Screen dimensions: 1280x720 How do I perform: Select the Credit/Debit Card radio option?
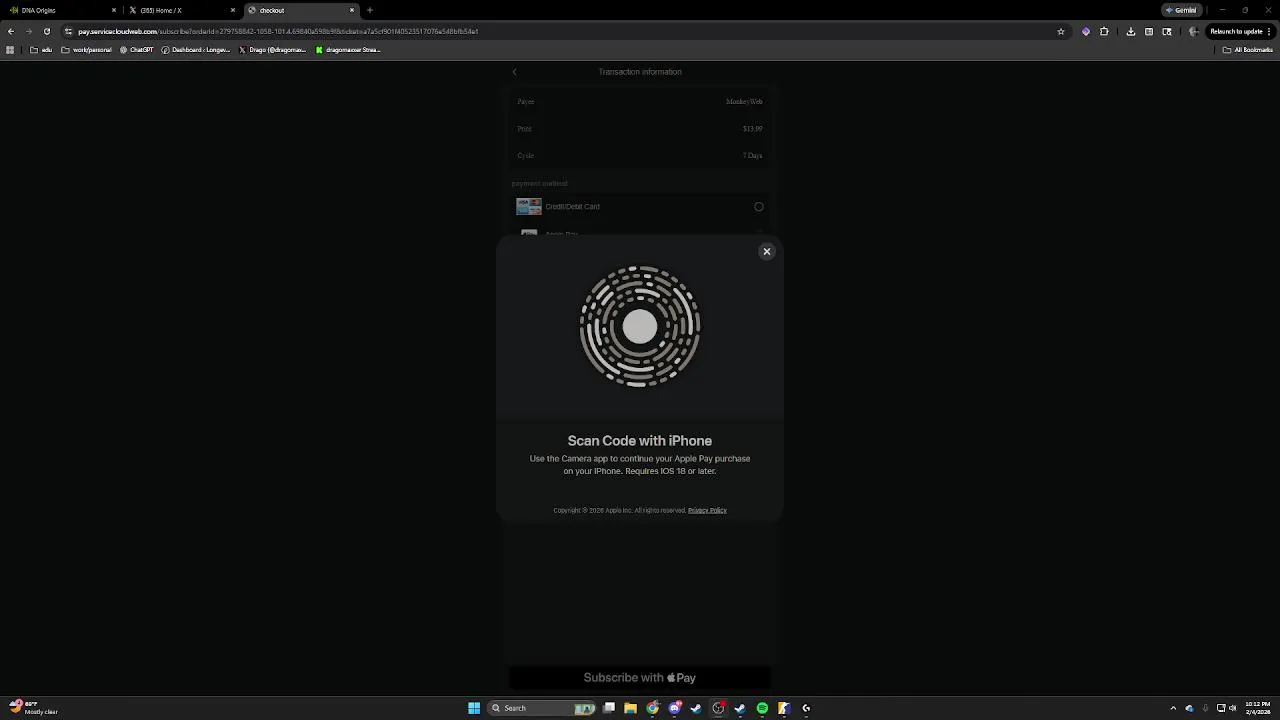click(759, 207)
